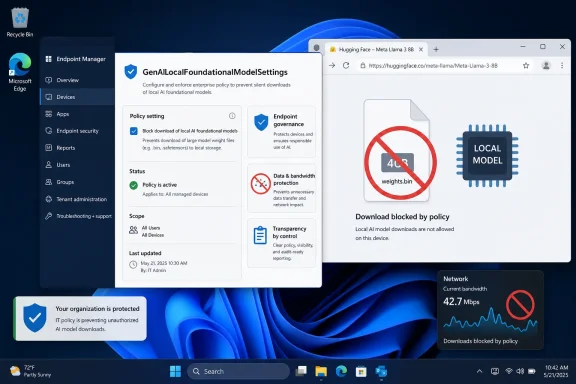Viewport: 576px width, 384px height.
Task: Click the 42.7 Mbps bandwidth value
Action: [461, 302]
